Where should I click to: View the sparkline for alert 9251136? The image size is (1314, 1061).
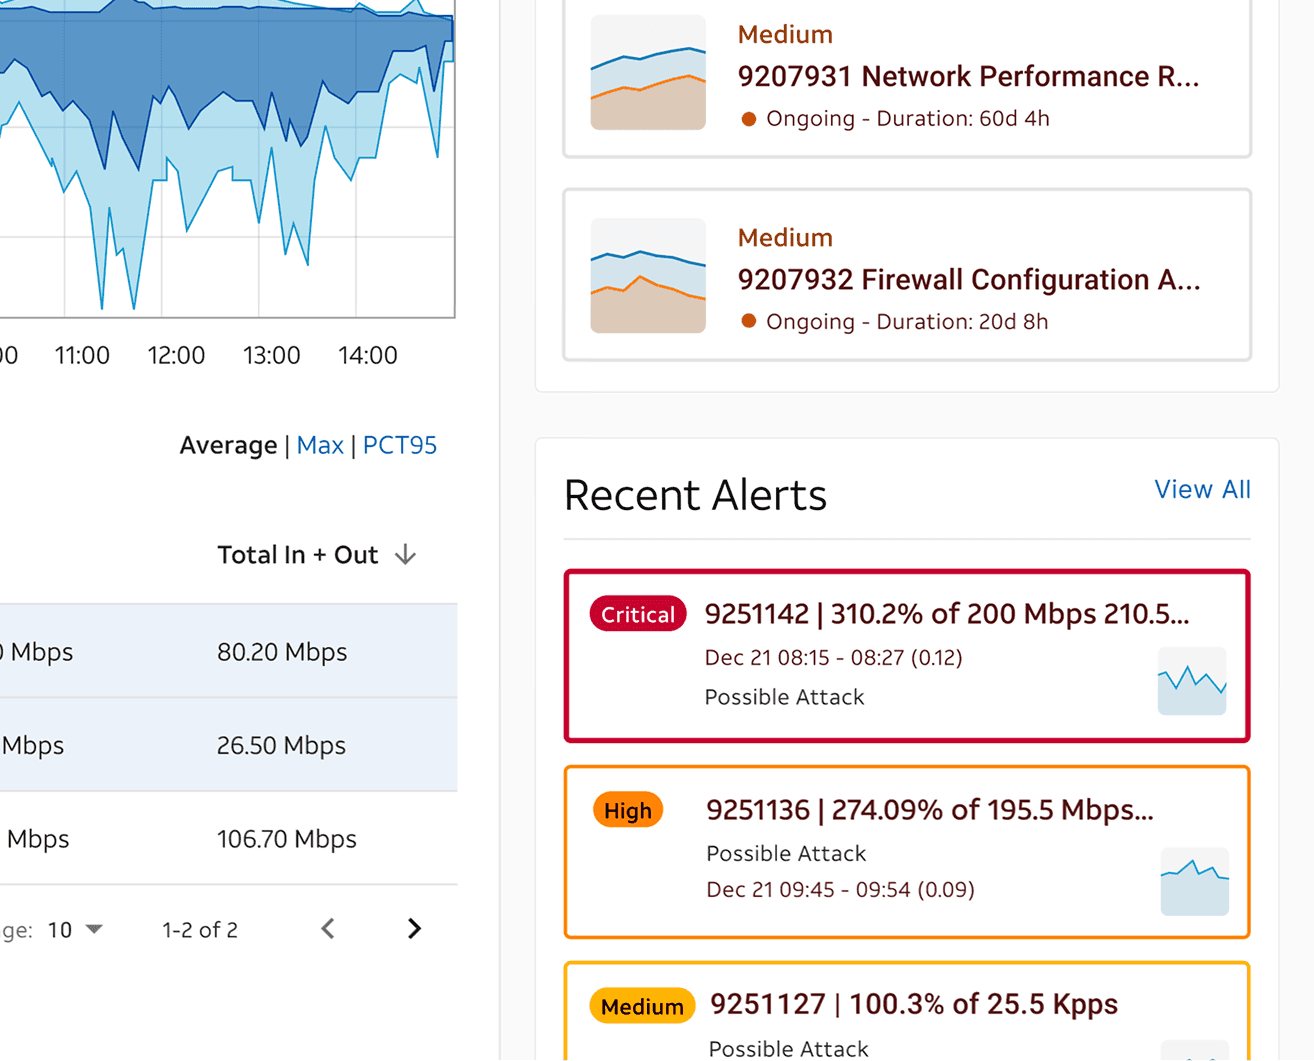1194,881
